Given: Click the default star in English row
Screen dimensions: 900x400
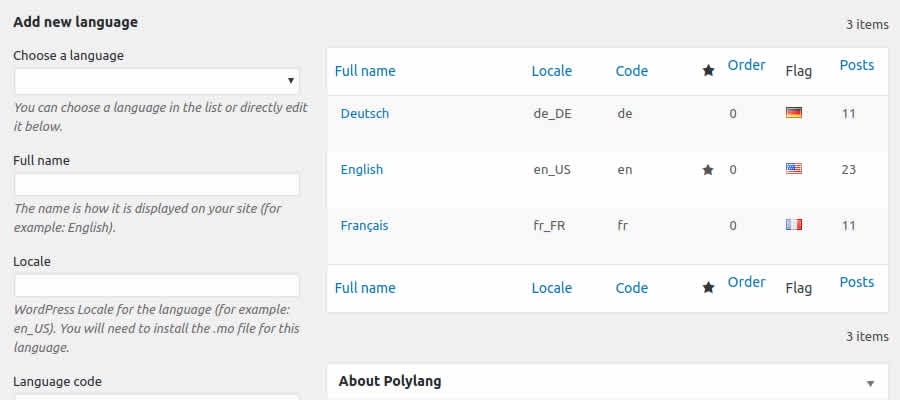Looking at the screenshot, I should coord(708,170).
